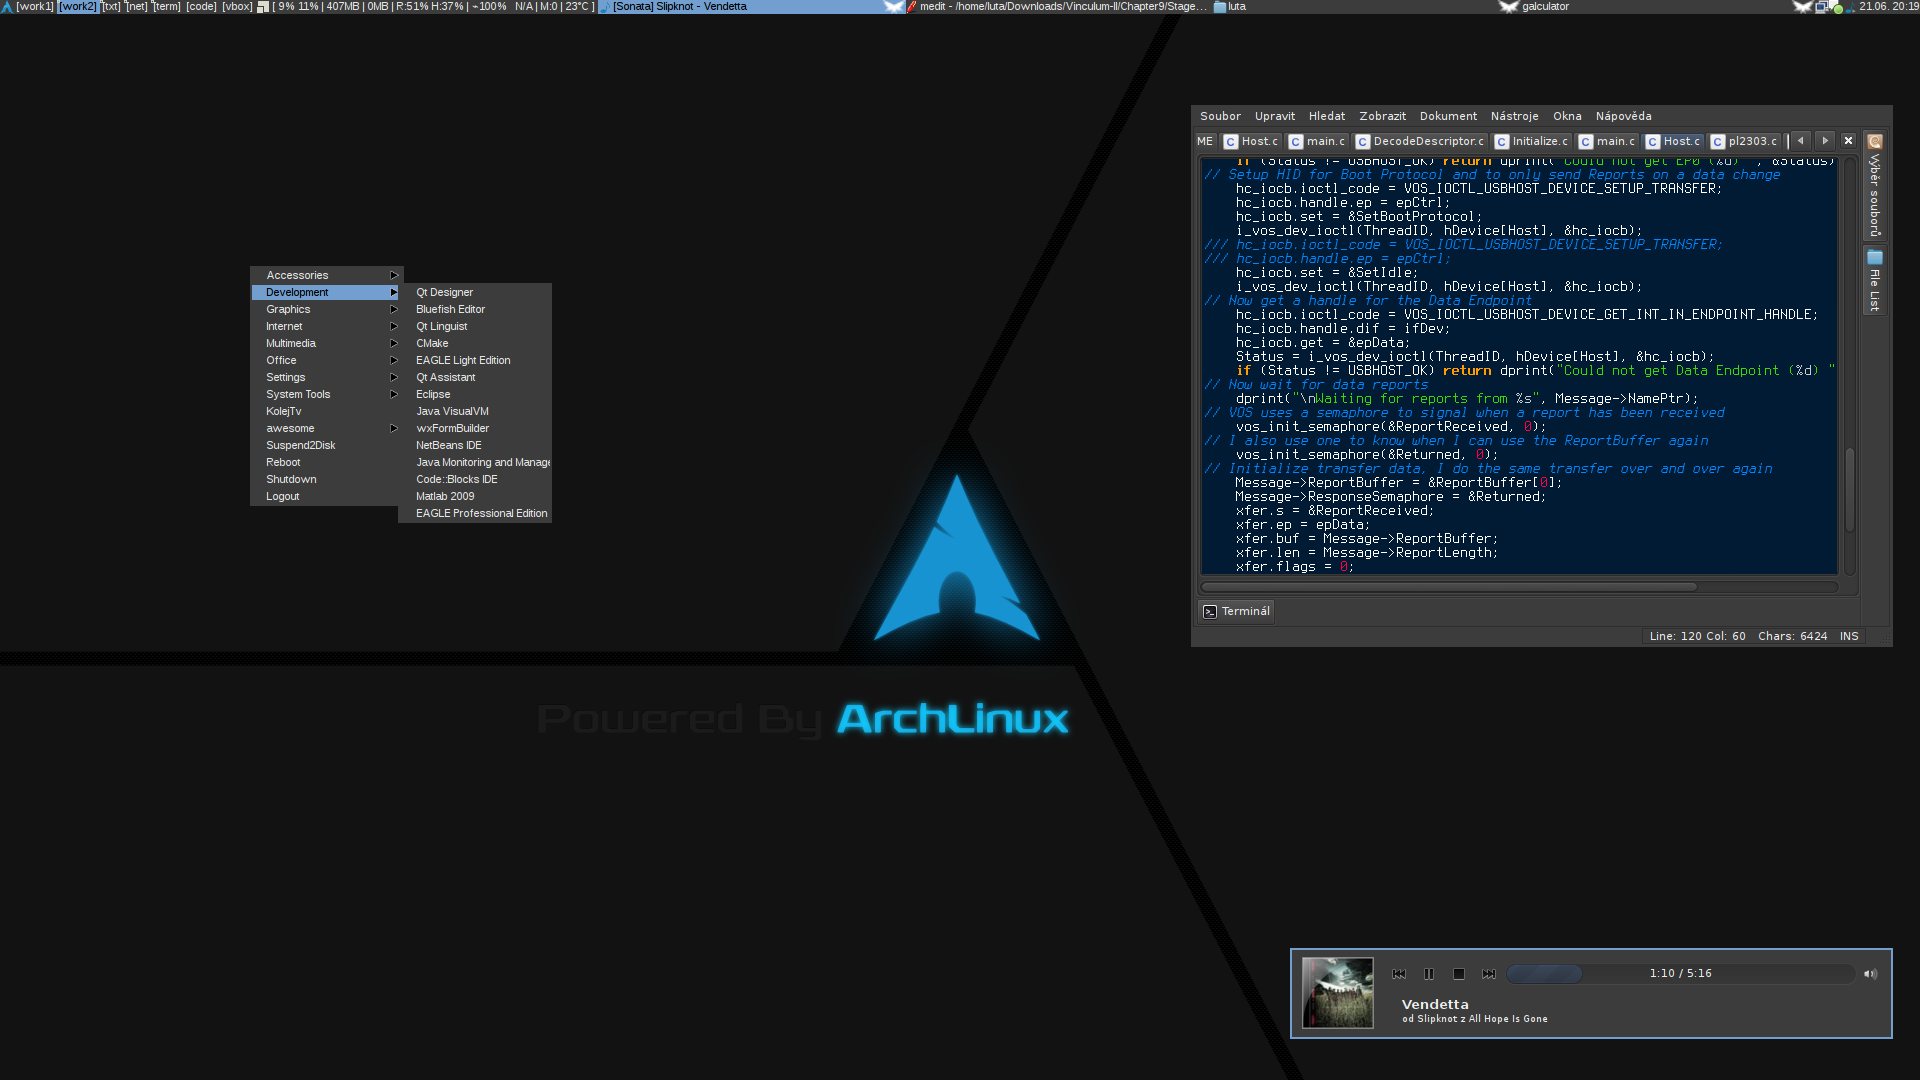Viewport: 1920px width, 1080px height.
Task: Click the layout indicator icon after the vbox tag
Action: click(263, 6)
